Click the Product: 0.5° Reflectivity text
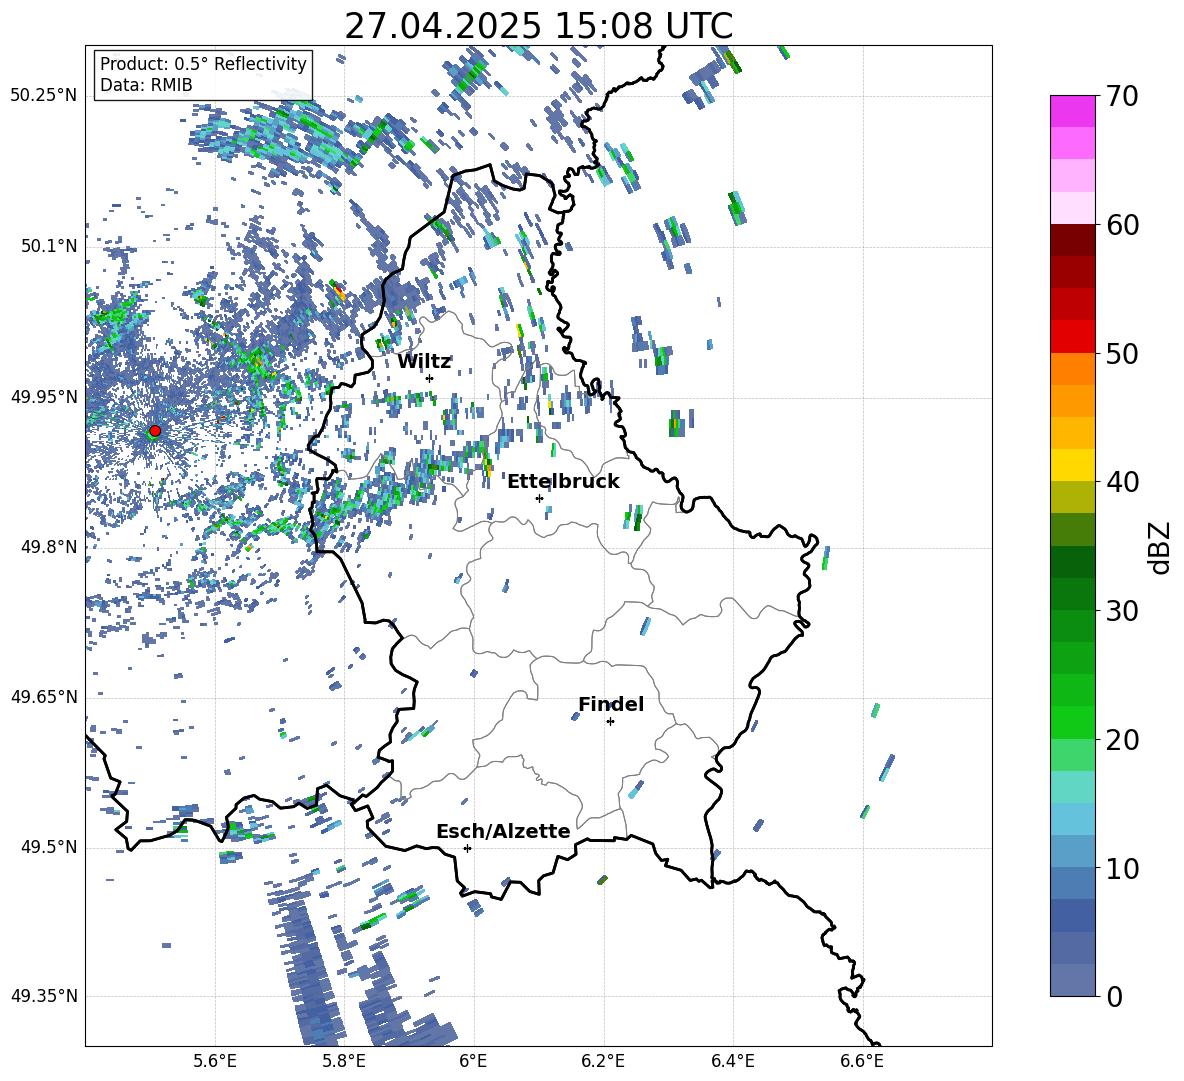Viewport: 1184px width, 1081px height. pos(203,63)
